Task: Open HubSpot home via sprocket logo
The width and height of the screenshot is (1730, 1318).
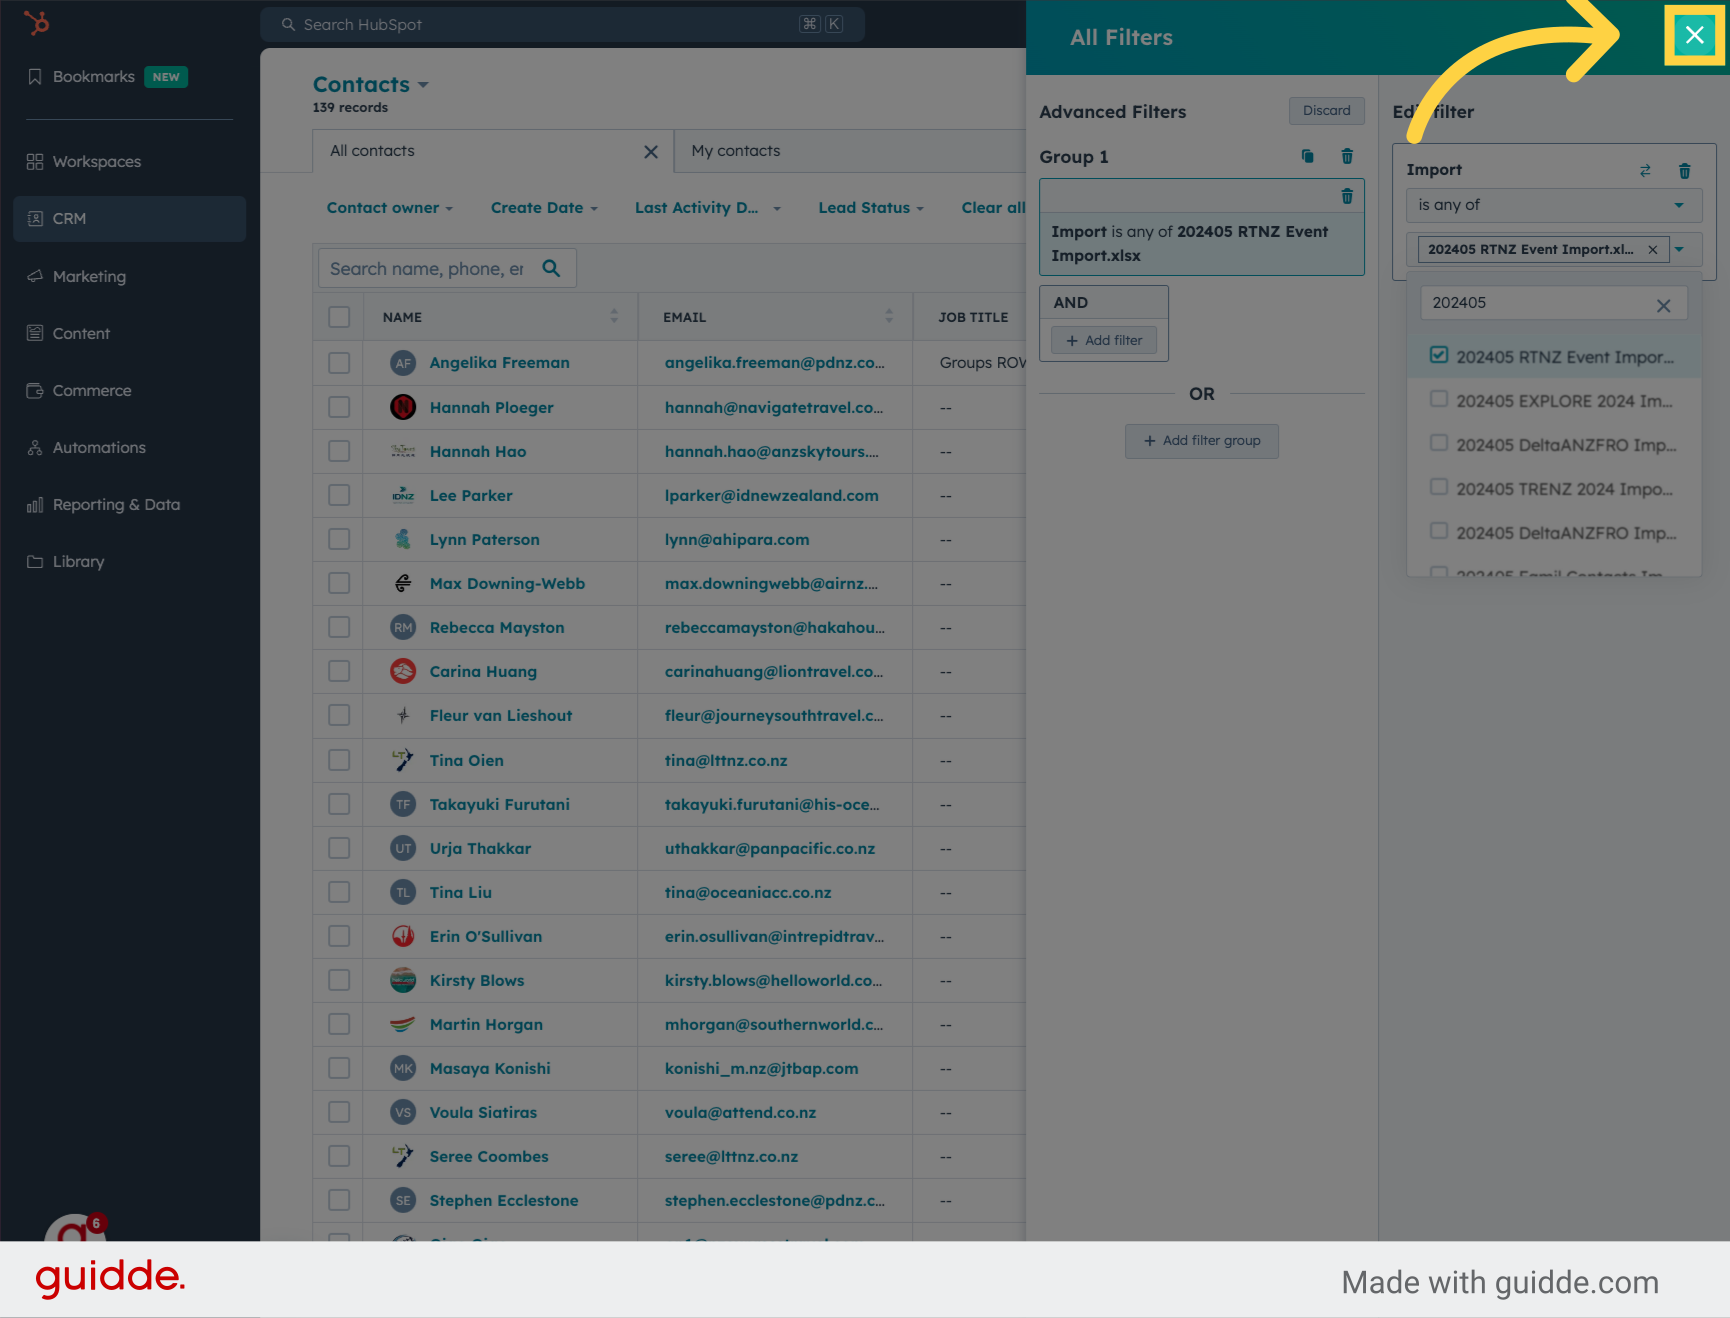Action: pos(36,22)
